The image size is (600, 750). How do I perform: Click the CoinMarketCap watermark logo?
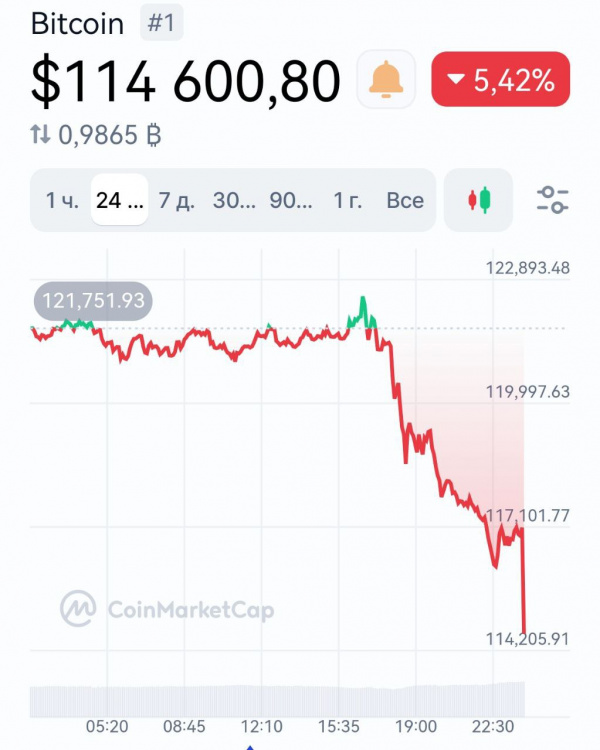(167, 608)
